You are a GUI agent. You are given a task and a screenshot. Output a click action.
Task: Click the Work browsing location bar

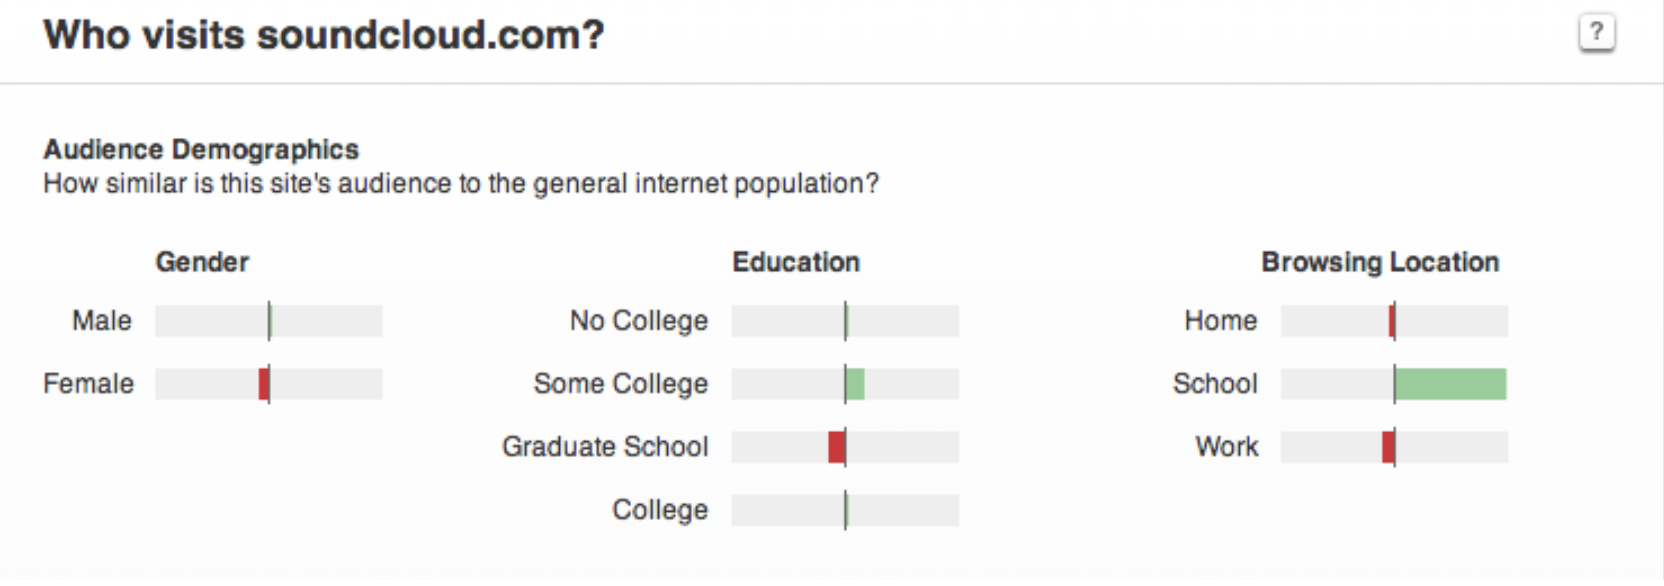tap(1393, 447)
